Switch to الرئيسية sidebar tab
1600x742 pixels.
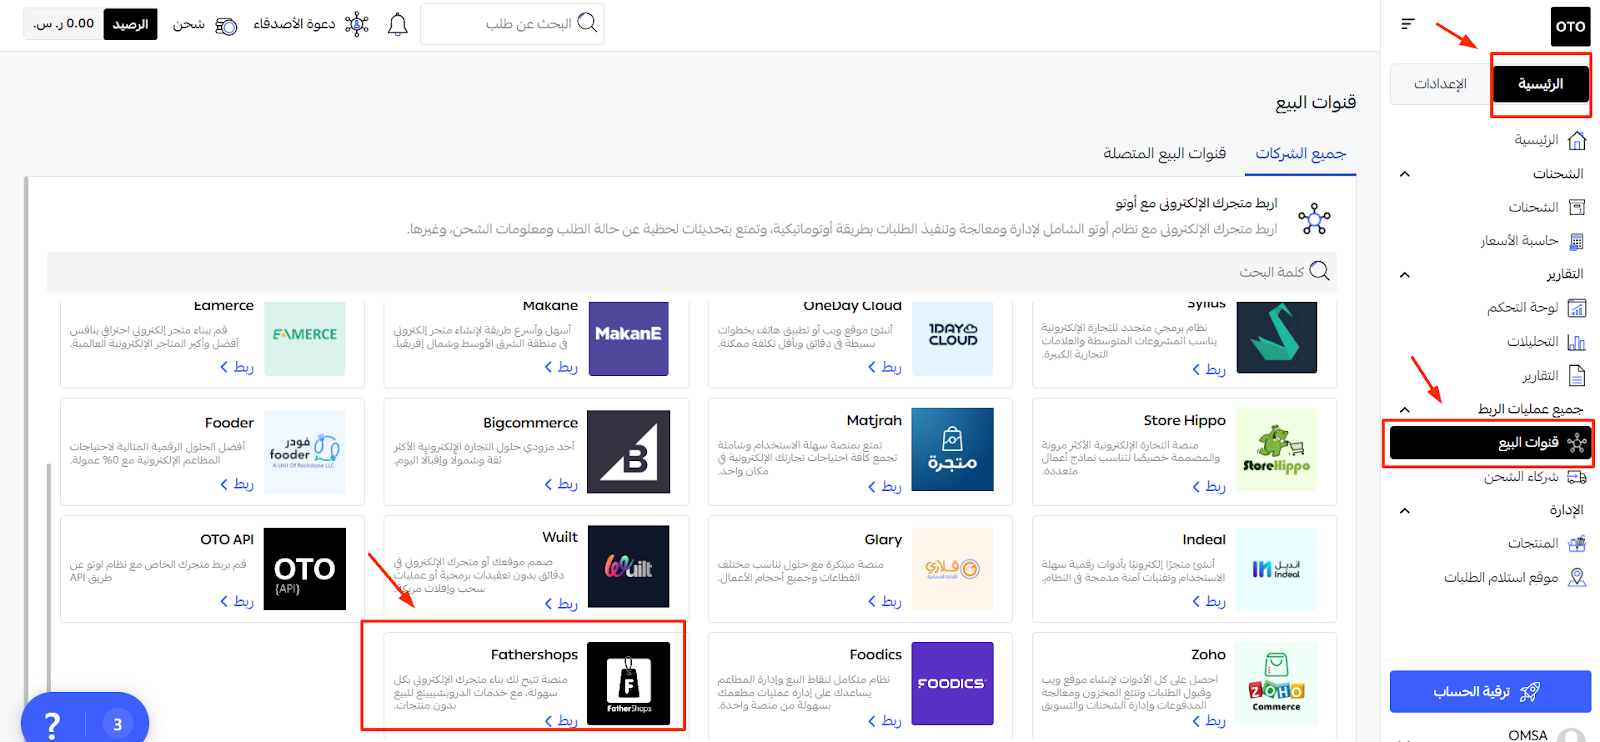pos(1540,84)
